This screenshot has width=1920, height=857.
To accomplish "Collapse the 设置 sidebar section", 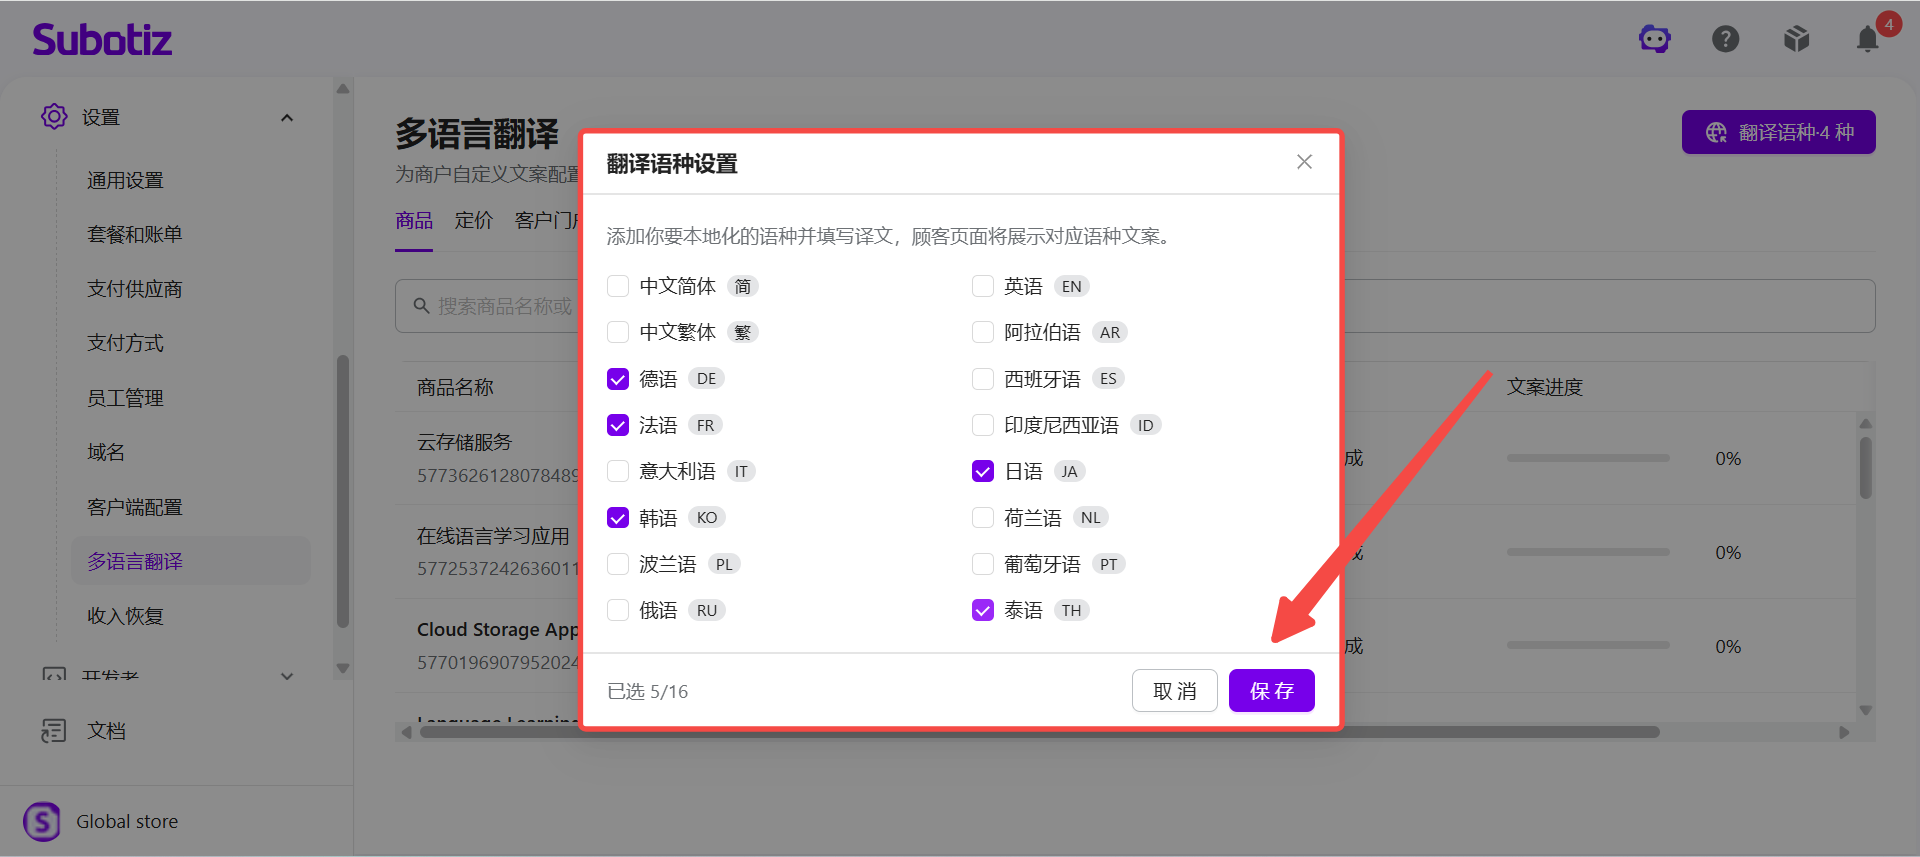I will (x=287, y=118).
